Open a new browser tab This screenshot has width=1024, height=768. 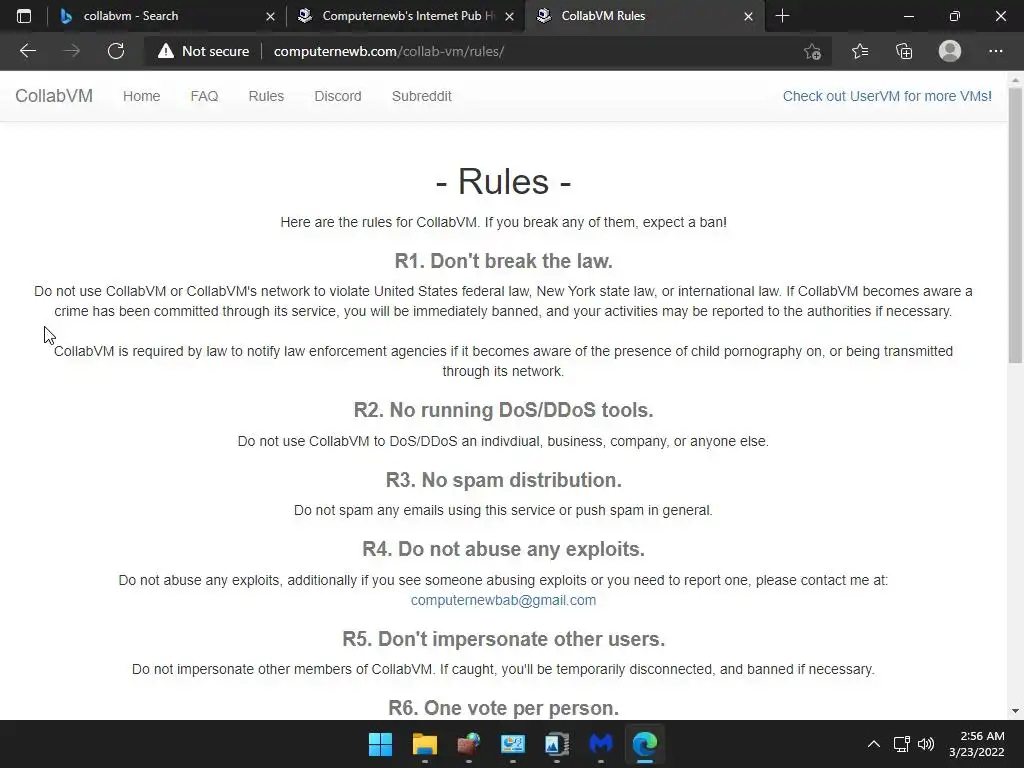point(782,16)
